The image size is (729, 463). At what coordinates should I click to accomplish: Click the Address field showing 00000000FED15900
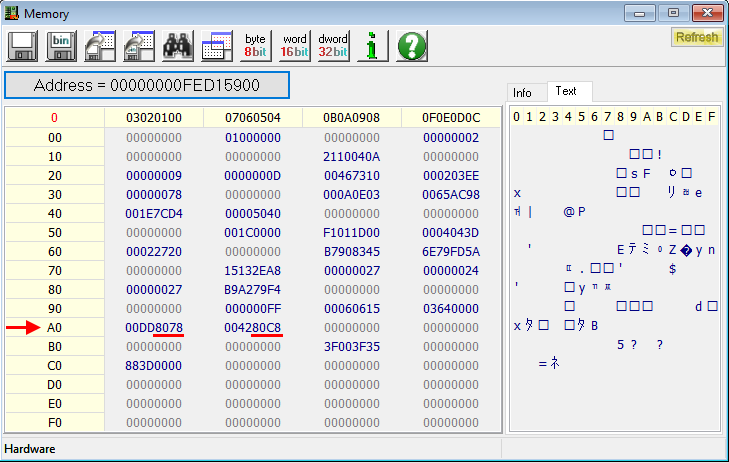coord(146,85)
